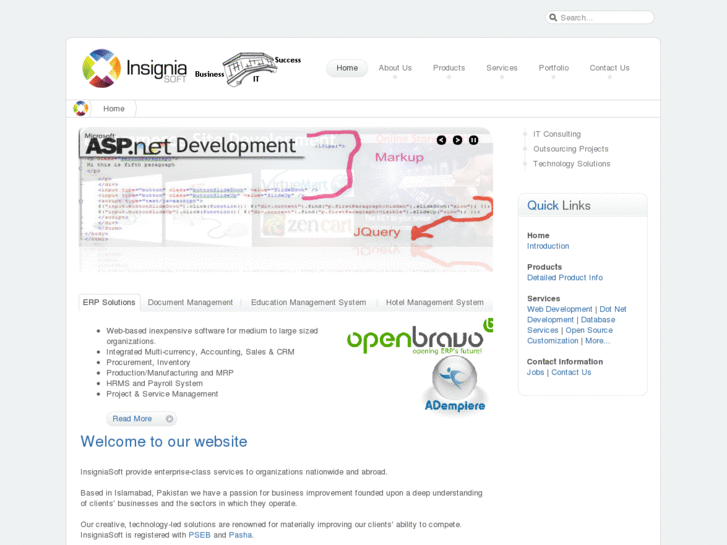Click the Insignia Soft logo
The height and width of the screenshot is (545, 727).
134,69
